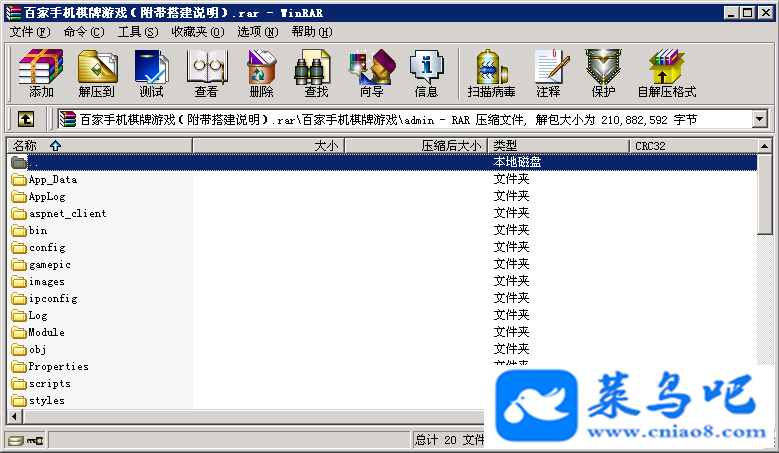This screenshot has height=453, width=779.
Task: Click the Add (添加) toolbar icon
Action: (41, 73)
